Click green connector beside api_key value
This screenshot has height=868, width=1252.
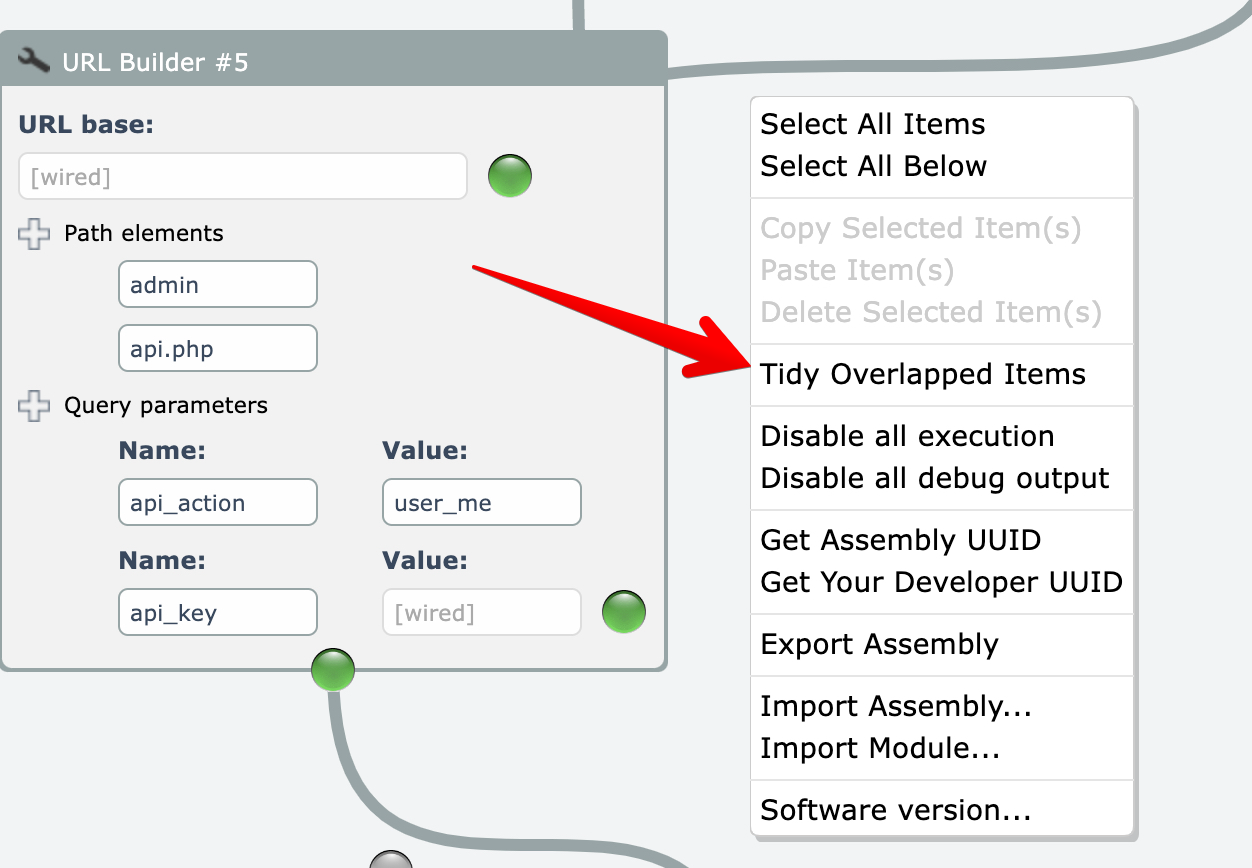(624, 612)
